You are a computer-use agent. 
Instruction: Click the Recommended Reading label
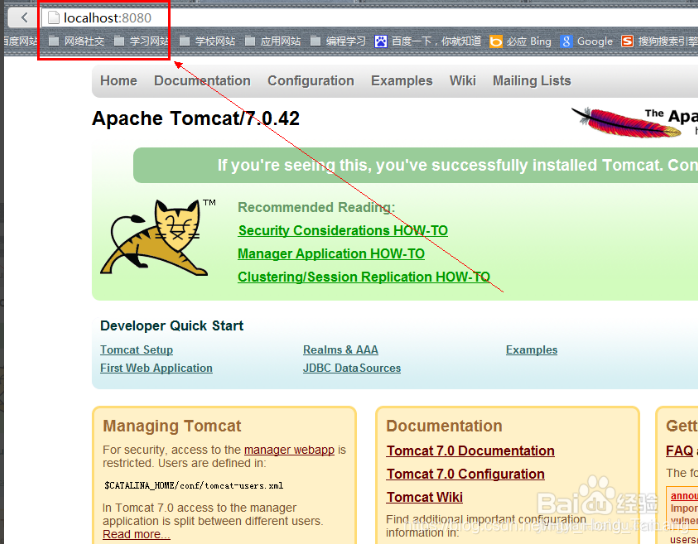point(317,207)
